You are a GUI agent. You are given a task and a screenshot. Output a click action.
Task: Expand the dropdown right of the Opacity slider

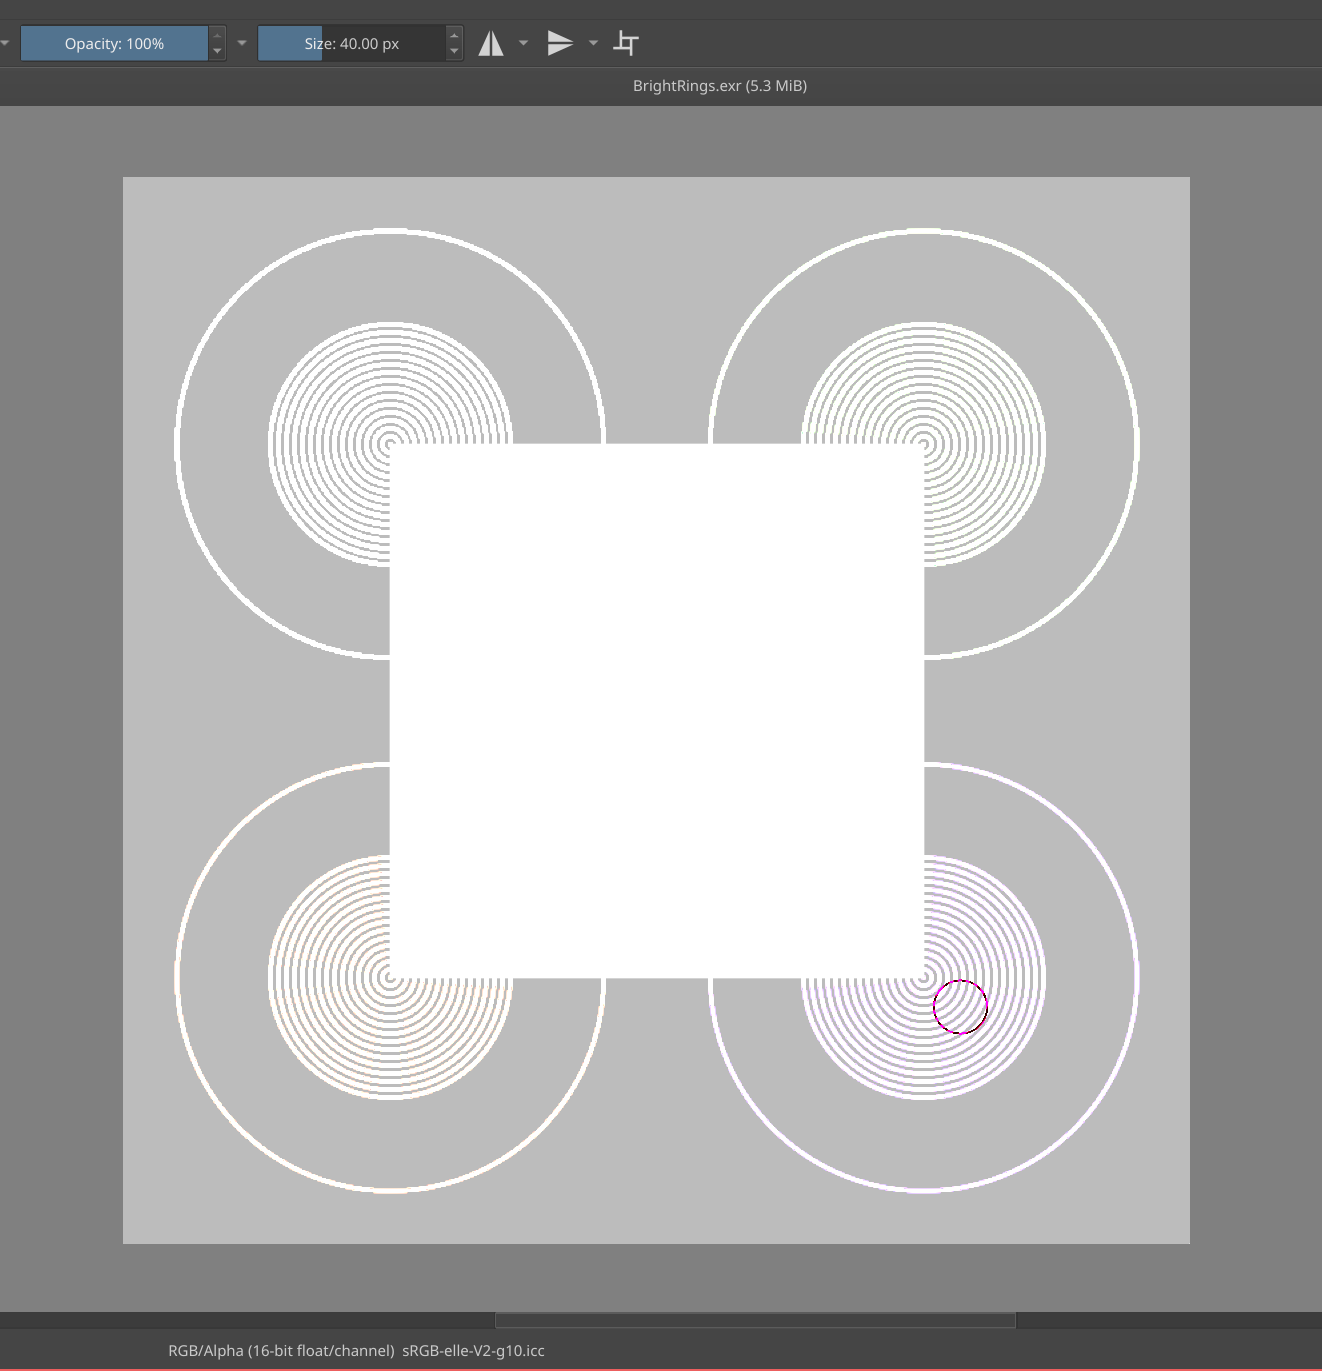pyautogui.click(x=242, y=43)
